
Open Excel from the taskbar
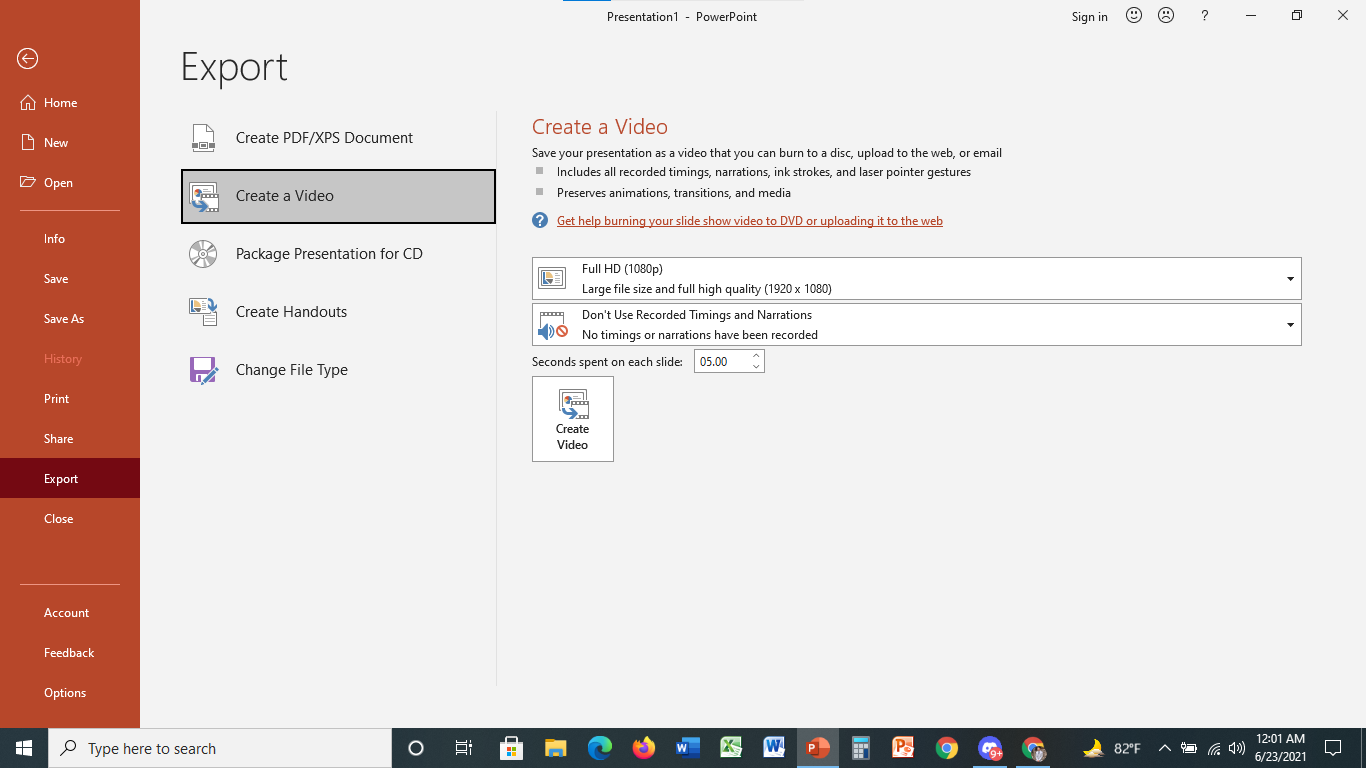731,748
